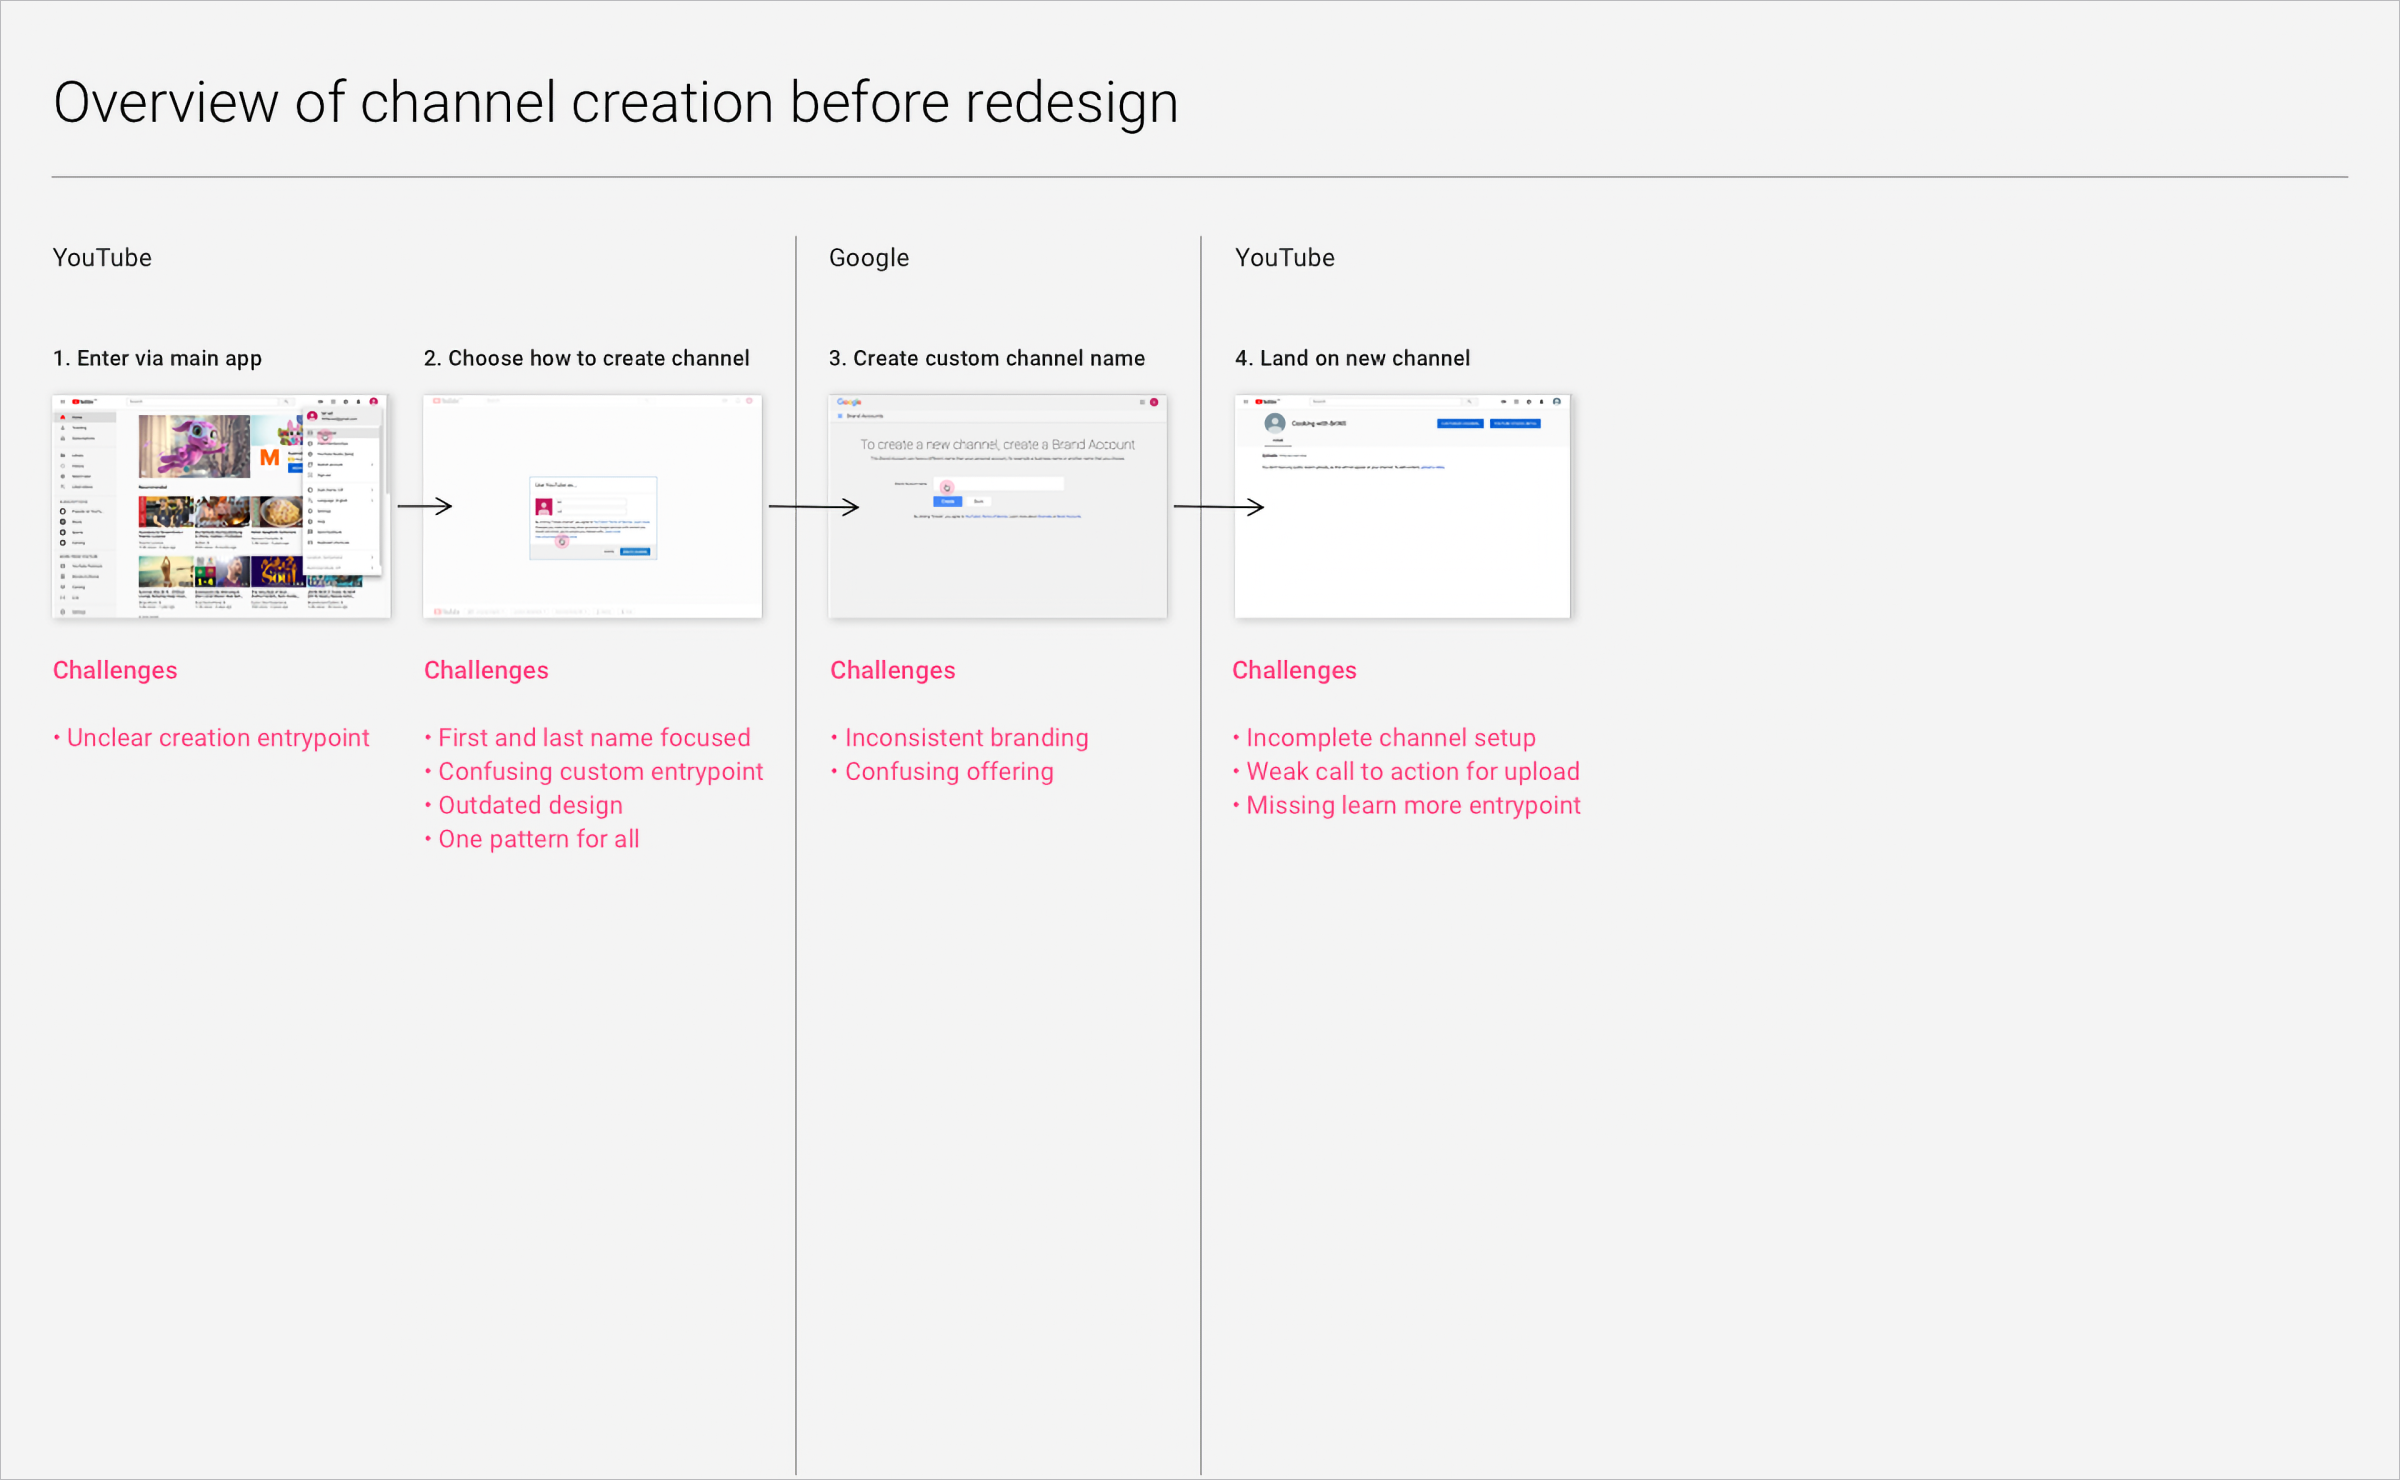This screenshot has width=2400, height=1480.
Task: Click the arrow pointing to step 4 screenshot
Action: pyautogui.click(x=1219, y=507)
